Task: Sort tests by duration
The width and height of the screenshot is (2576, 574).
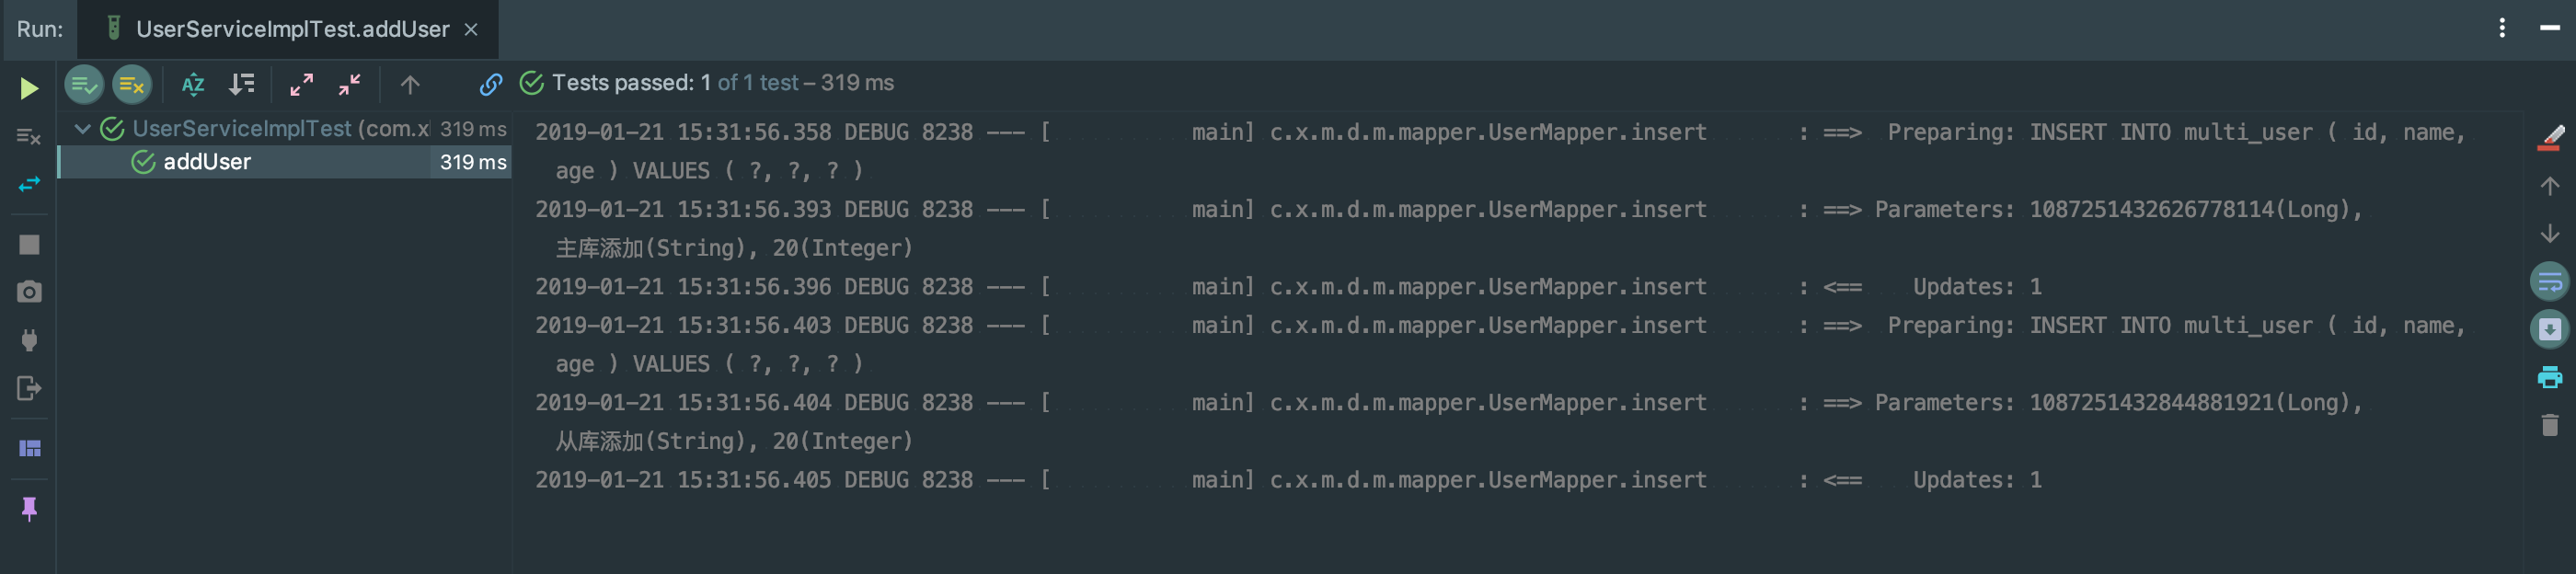Action: tap(242, 85)
